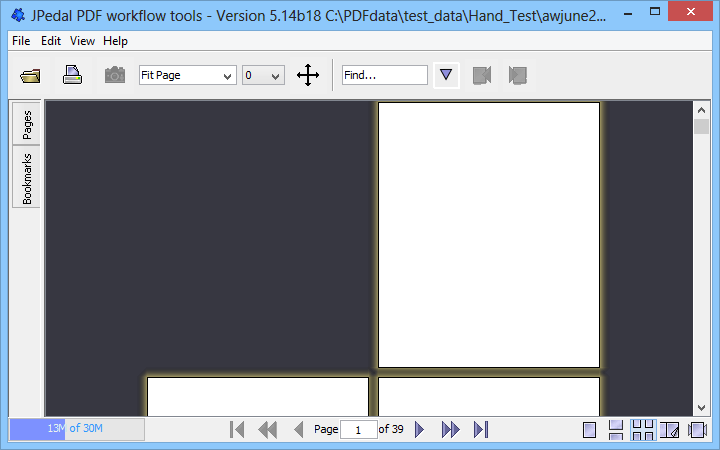Open the Bookmarks side tab
Image resolution: width=720 pixels, height=450 pixels.
27,178
